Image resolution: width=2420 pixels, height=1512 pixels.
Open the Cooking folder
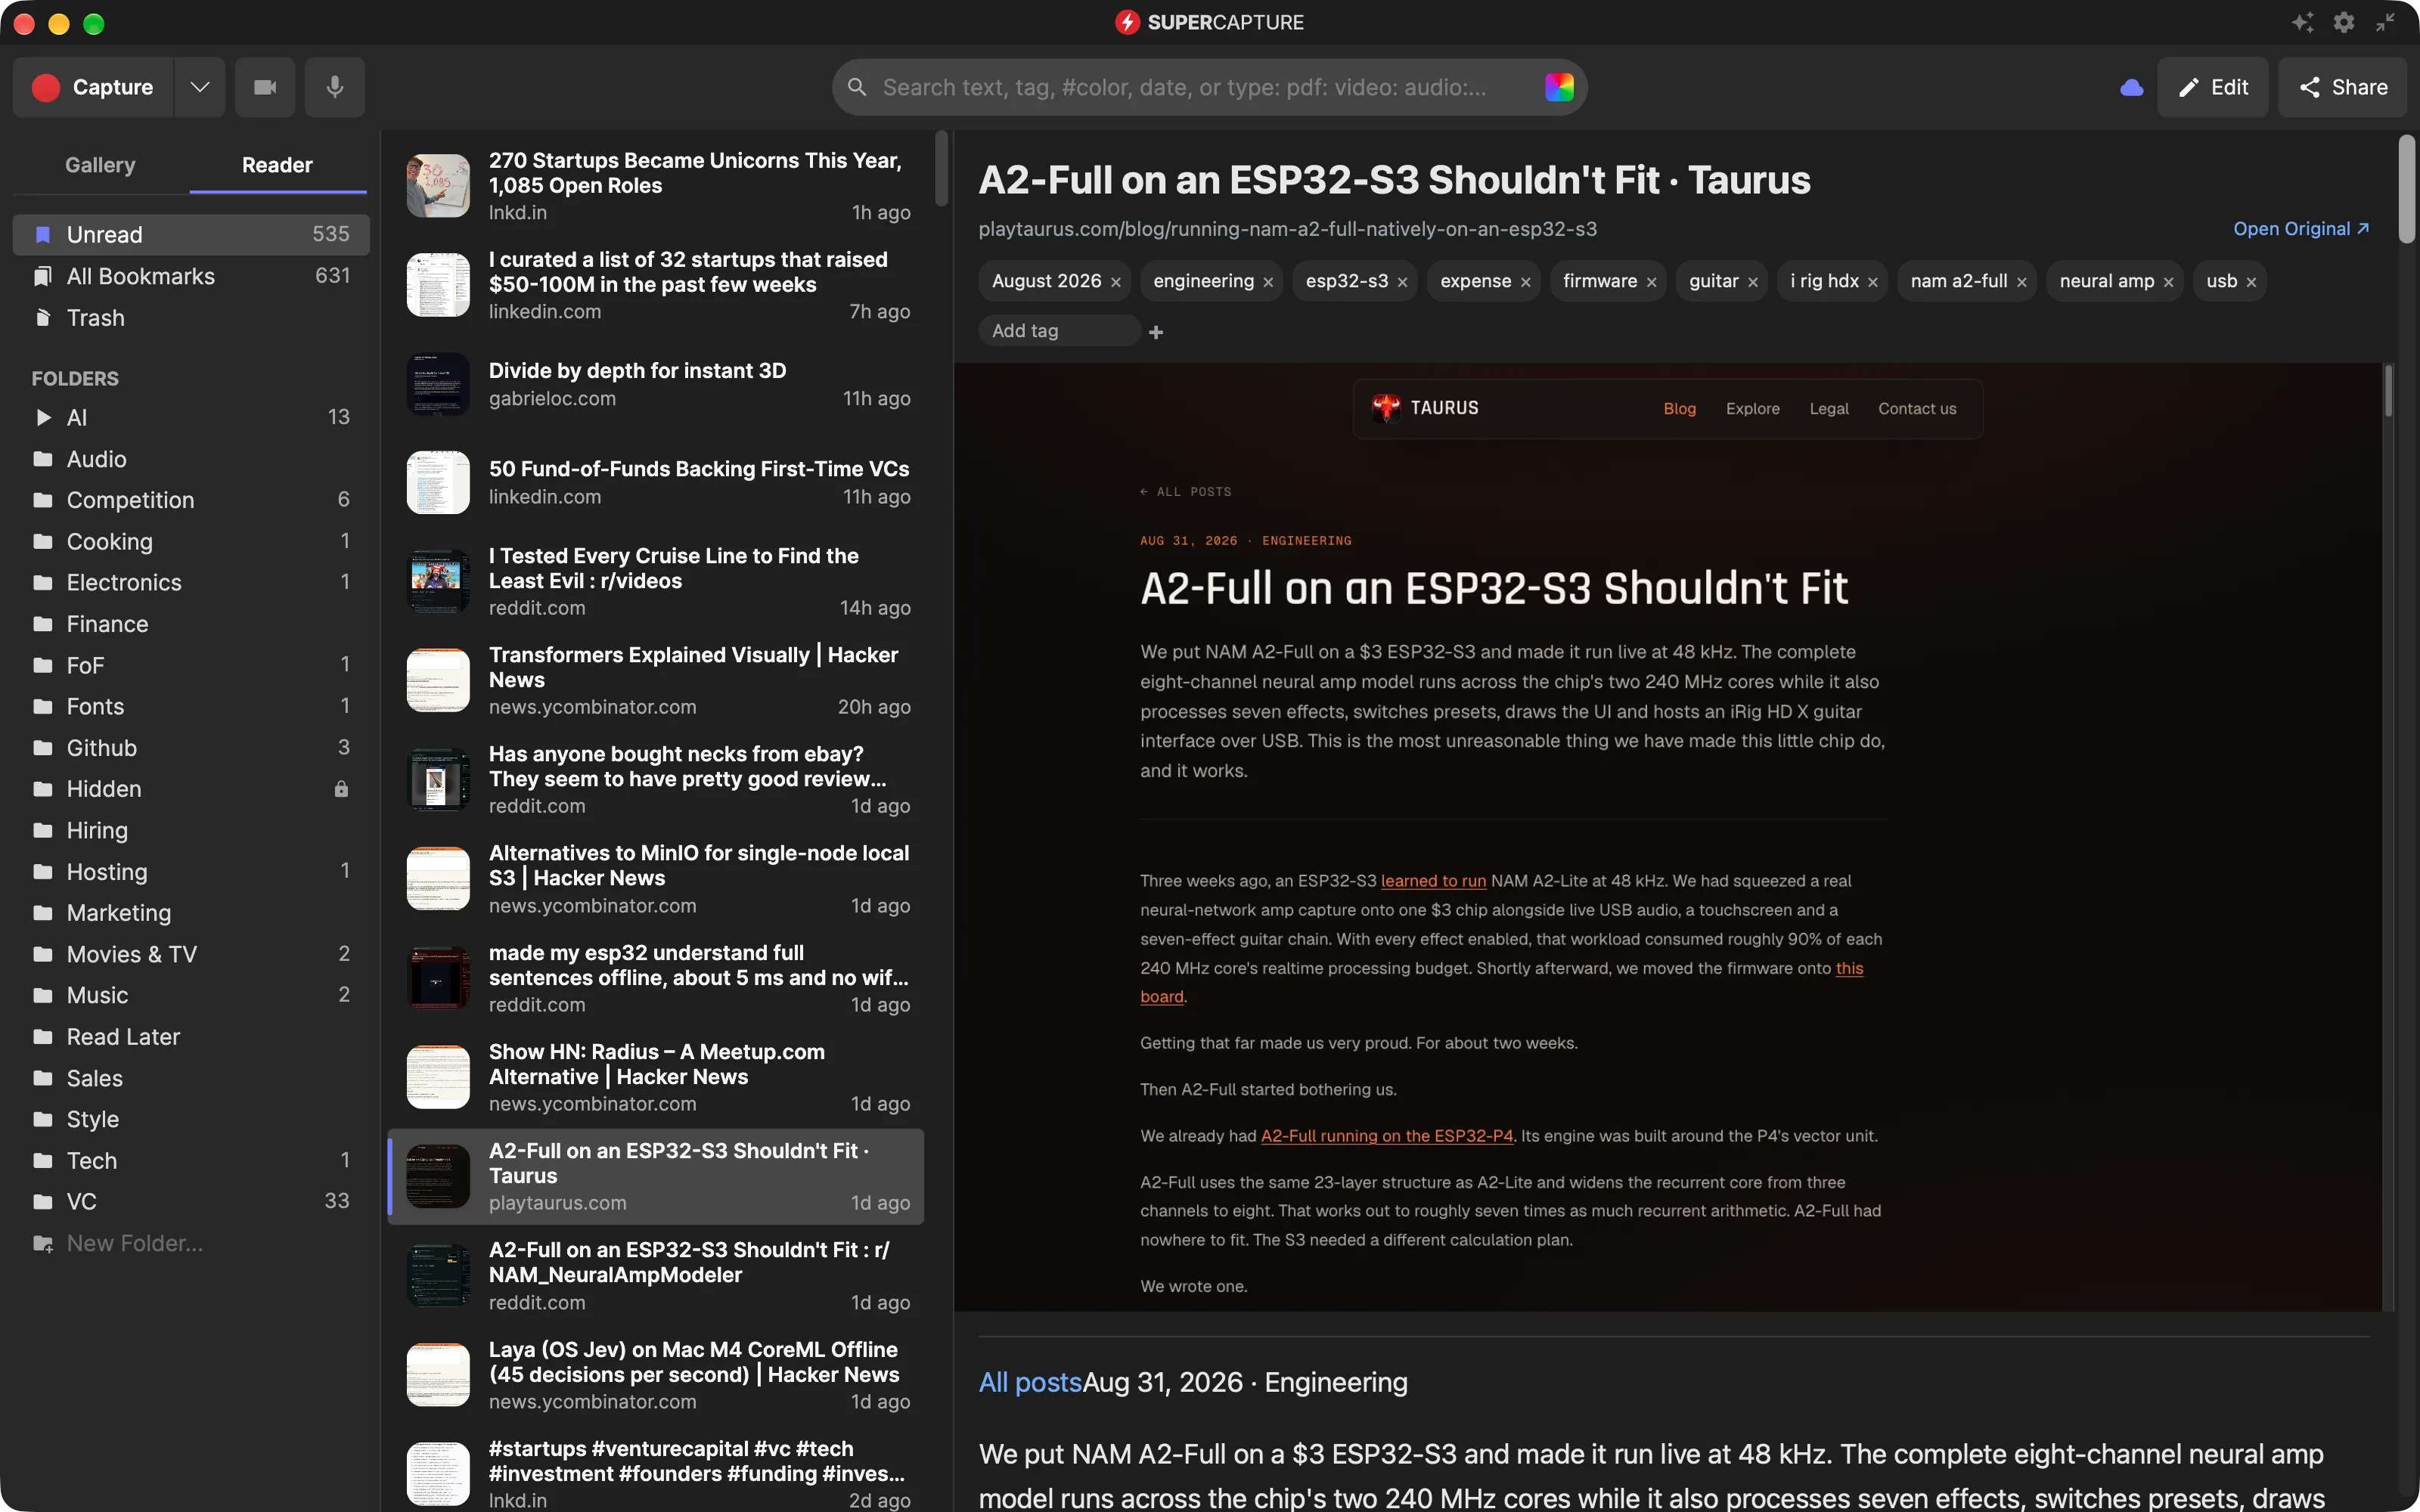[191, 541]
